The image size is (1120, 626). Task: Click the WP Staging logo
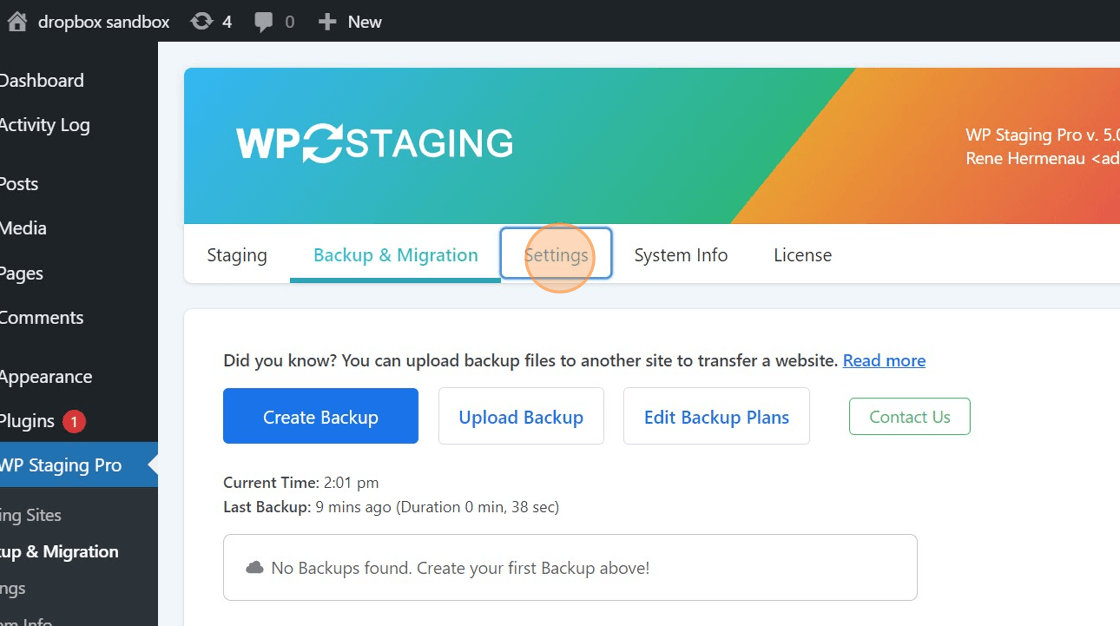[374, 144]
